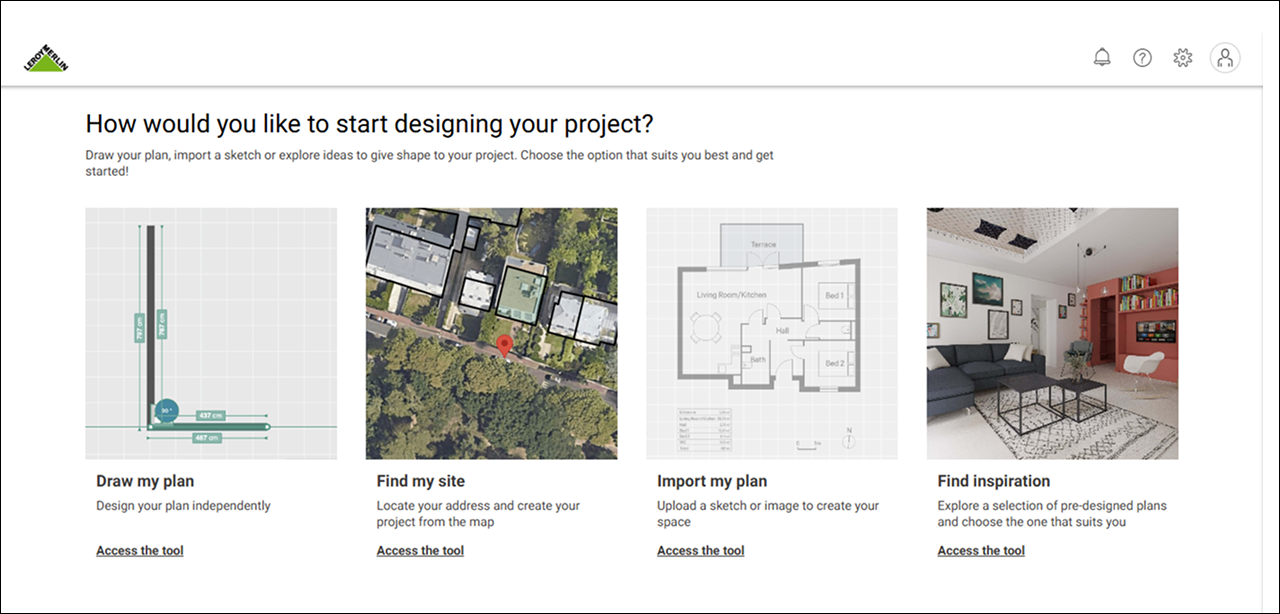The width and height of the screenshot is (1280, 614).
Task: Click the Find inspiration title
Action: [x=994, y=481]
